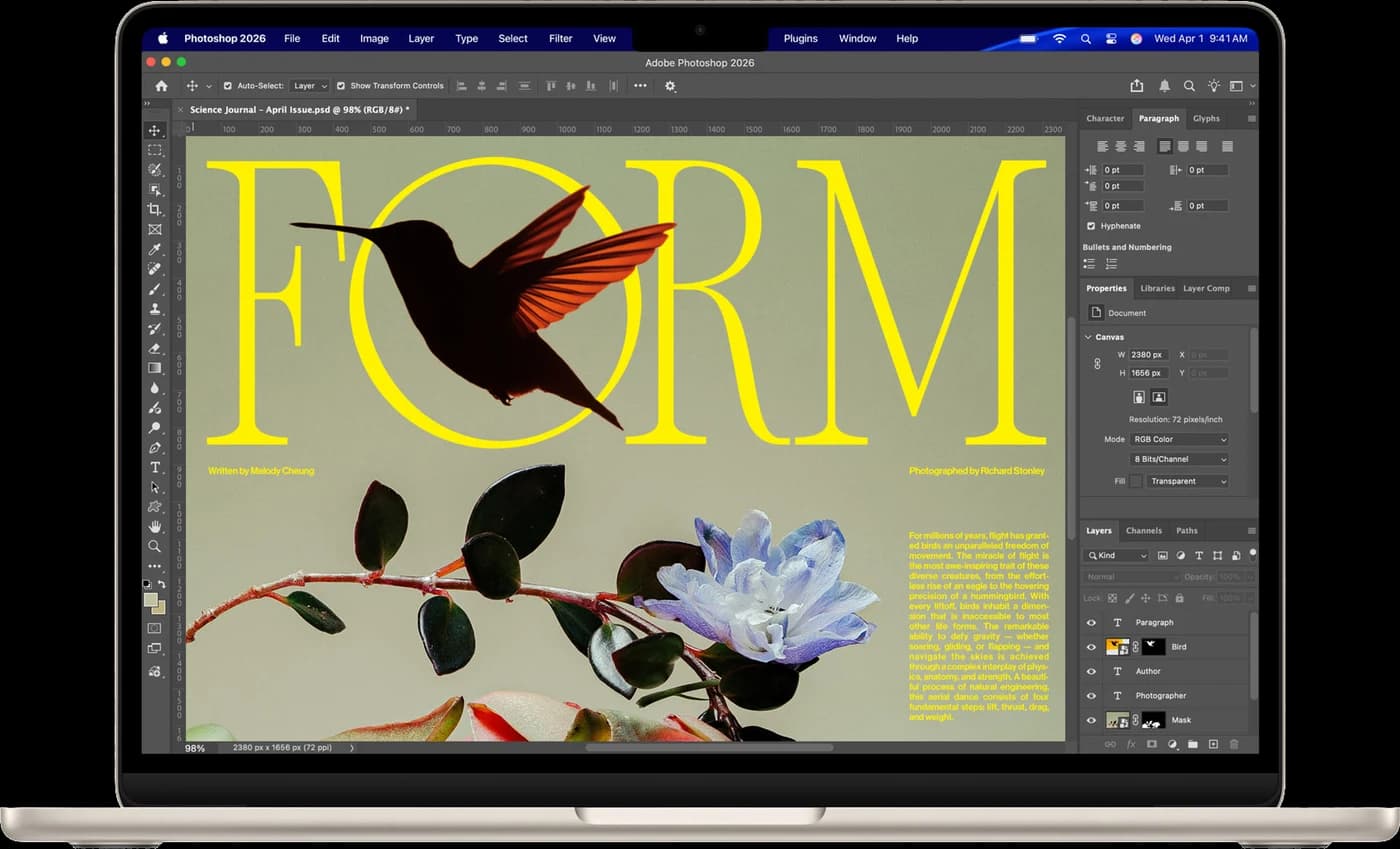Open the Auto-Select Layer dropdown
This screenshot has height=849, width=1400.
click(x=310, y=86)
